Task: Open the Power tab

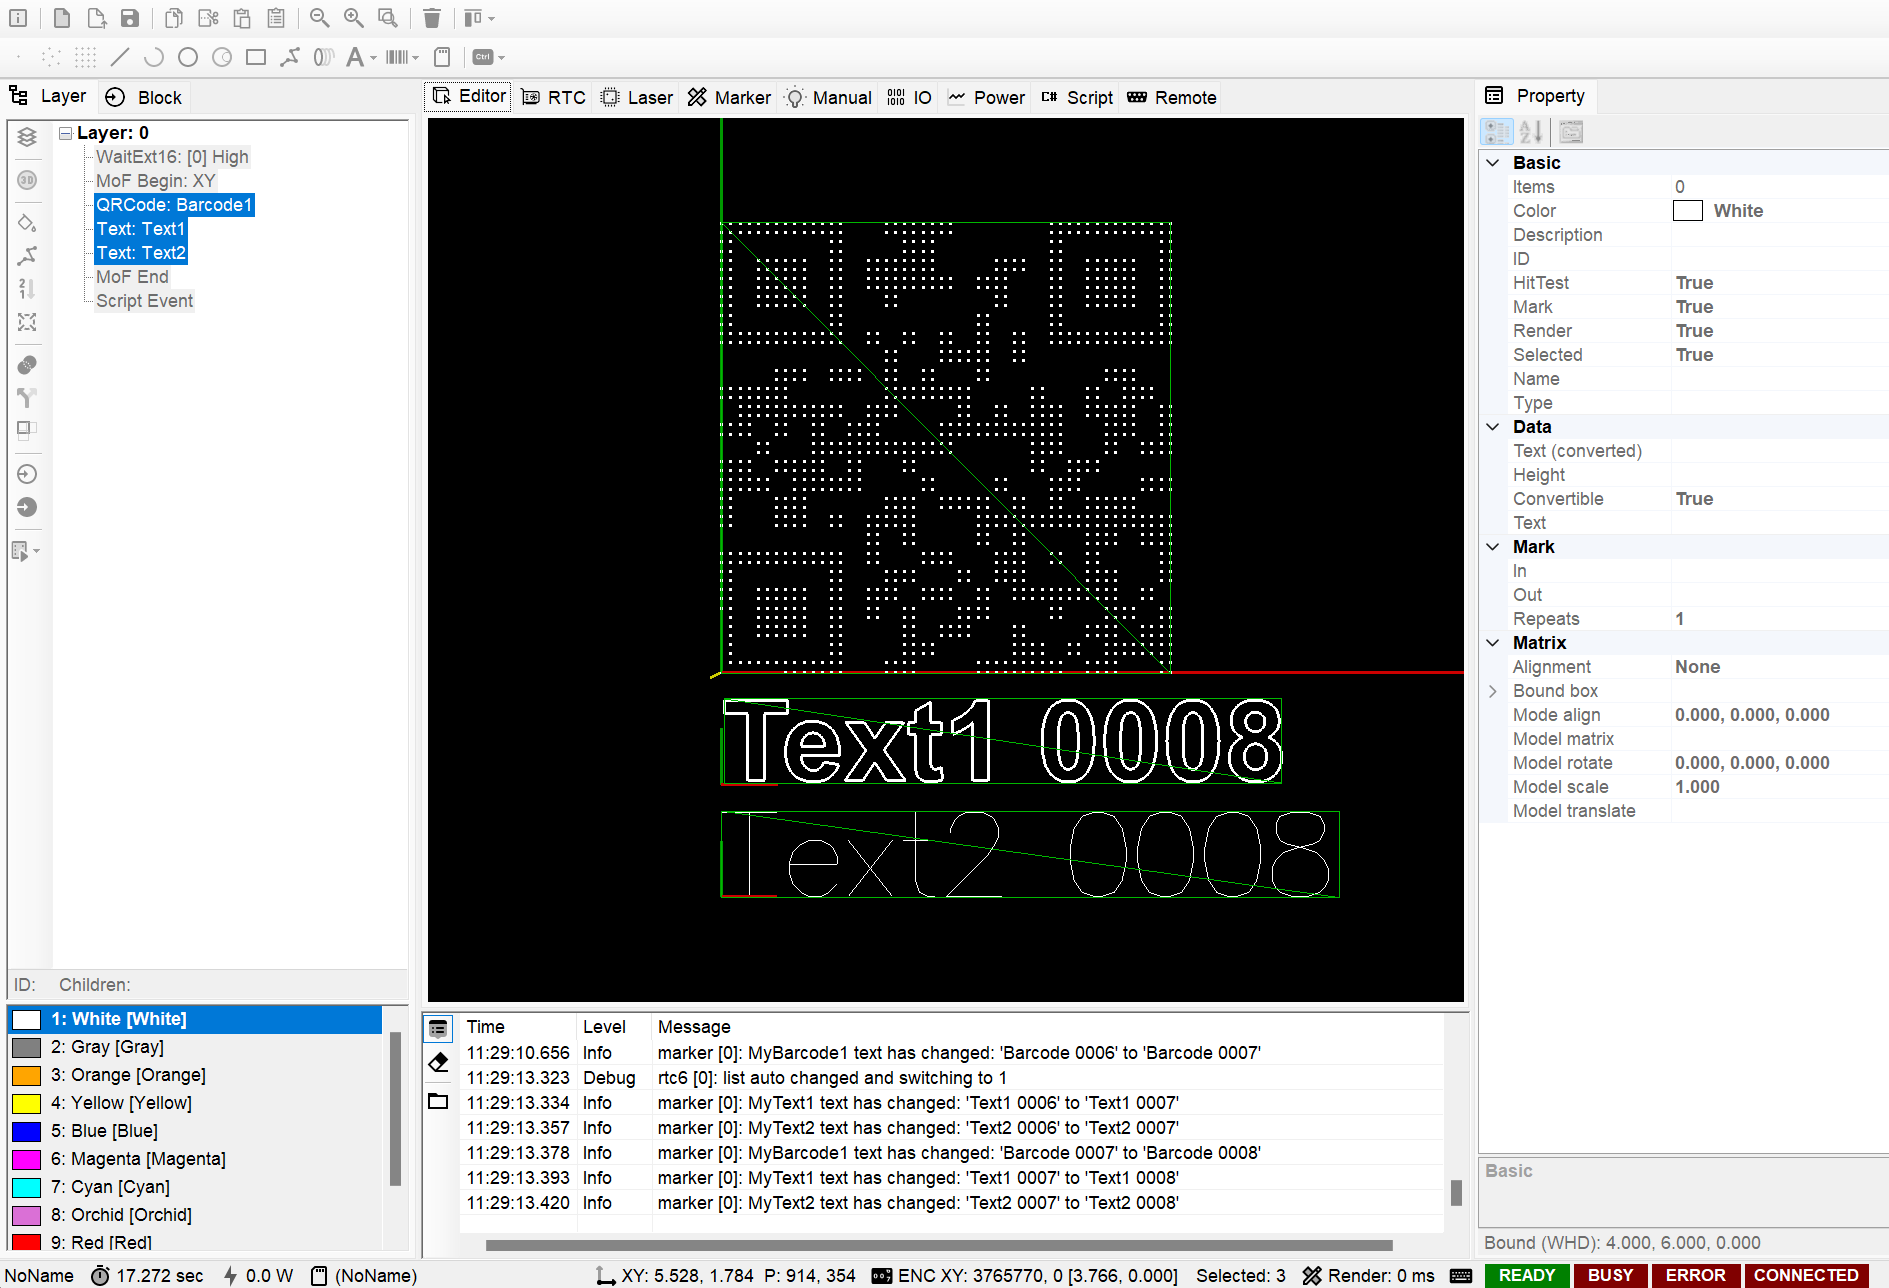Action: point(986,97)
